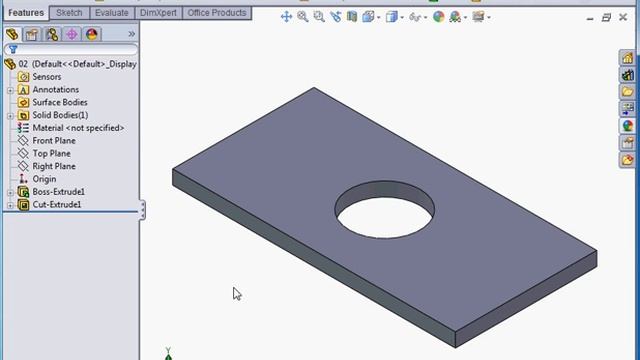
Task: Select the Cut-Extrude1 feature
Action: point(56,204)
